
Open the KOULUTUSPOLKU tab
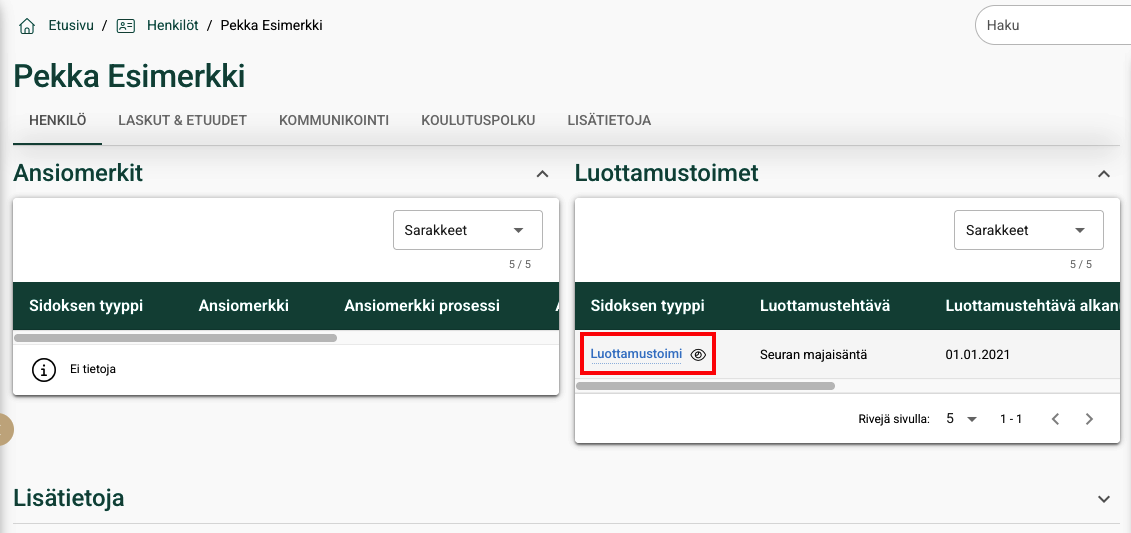click(x=478, y=120)
